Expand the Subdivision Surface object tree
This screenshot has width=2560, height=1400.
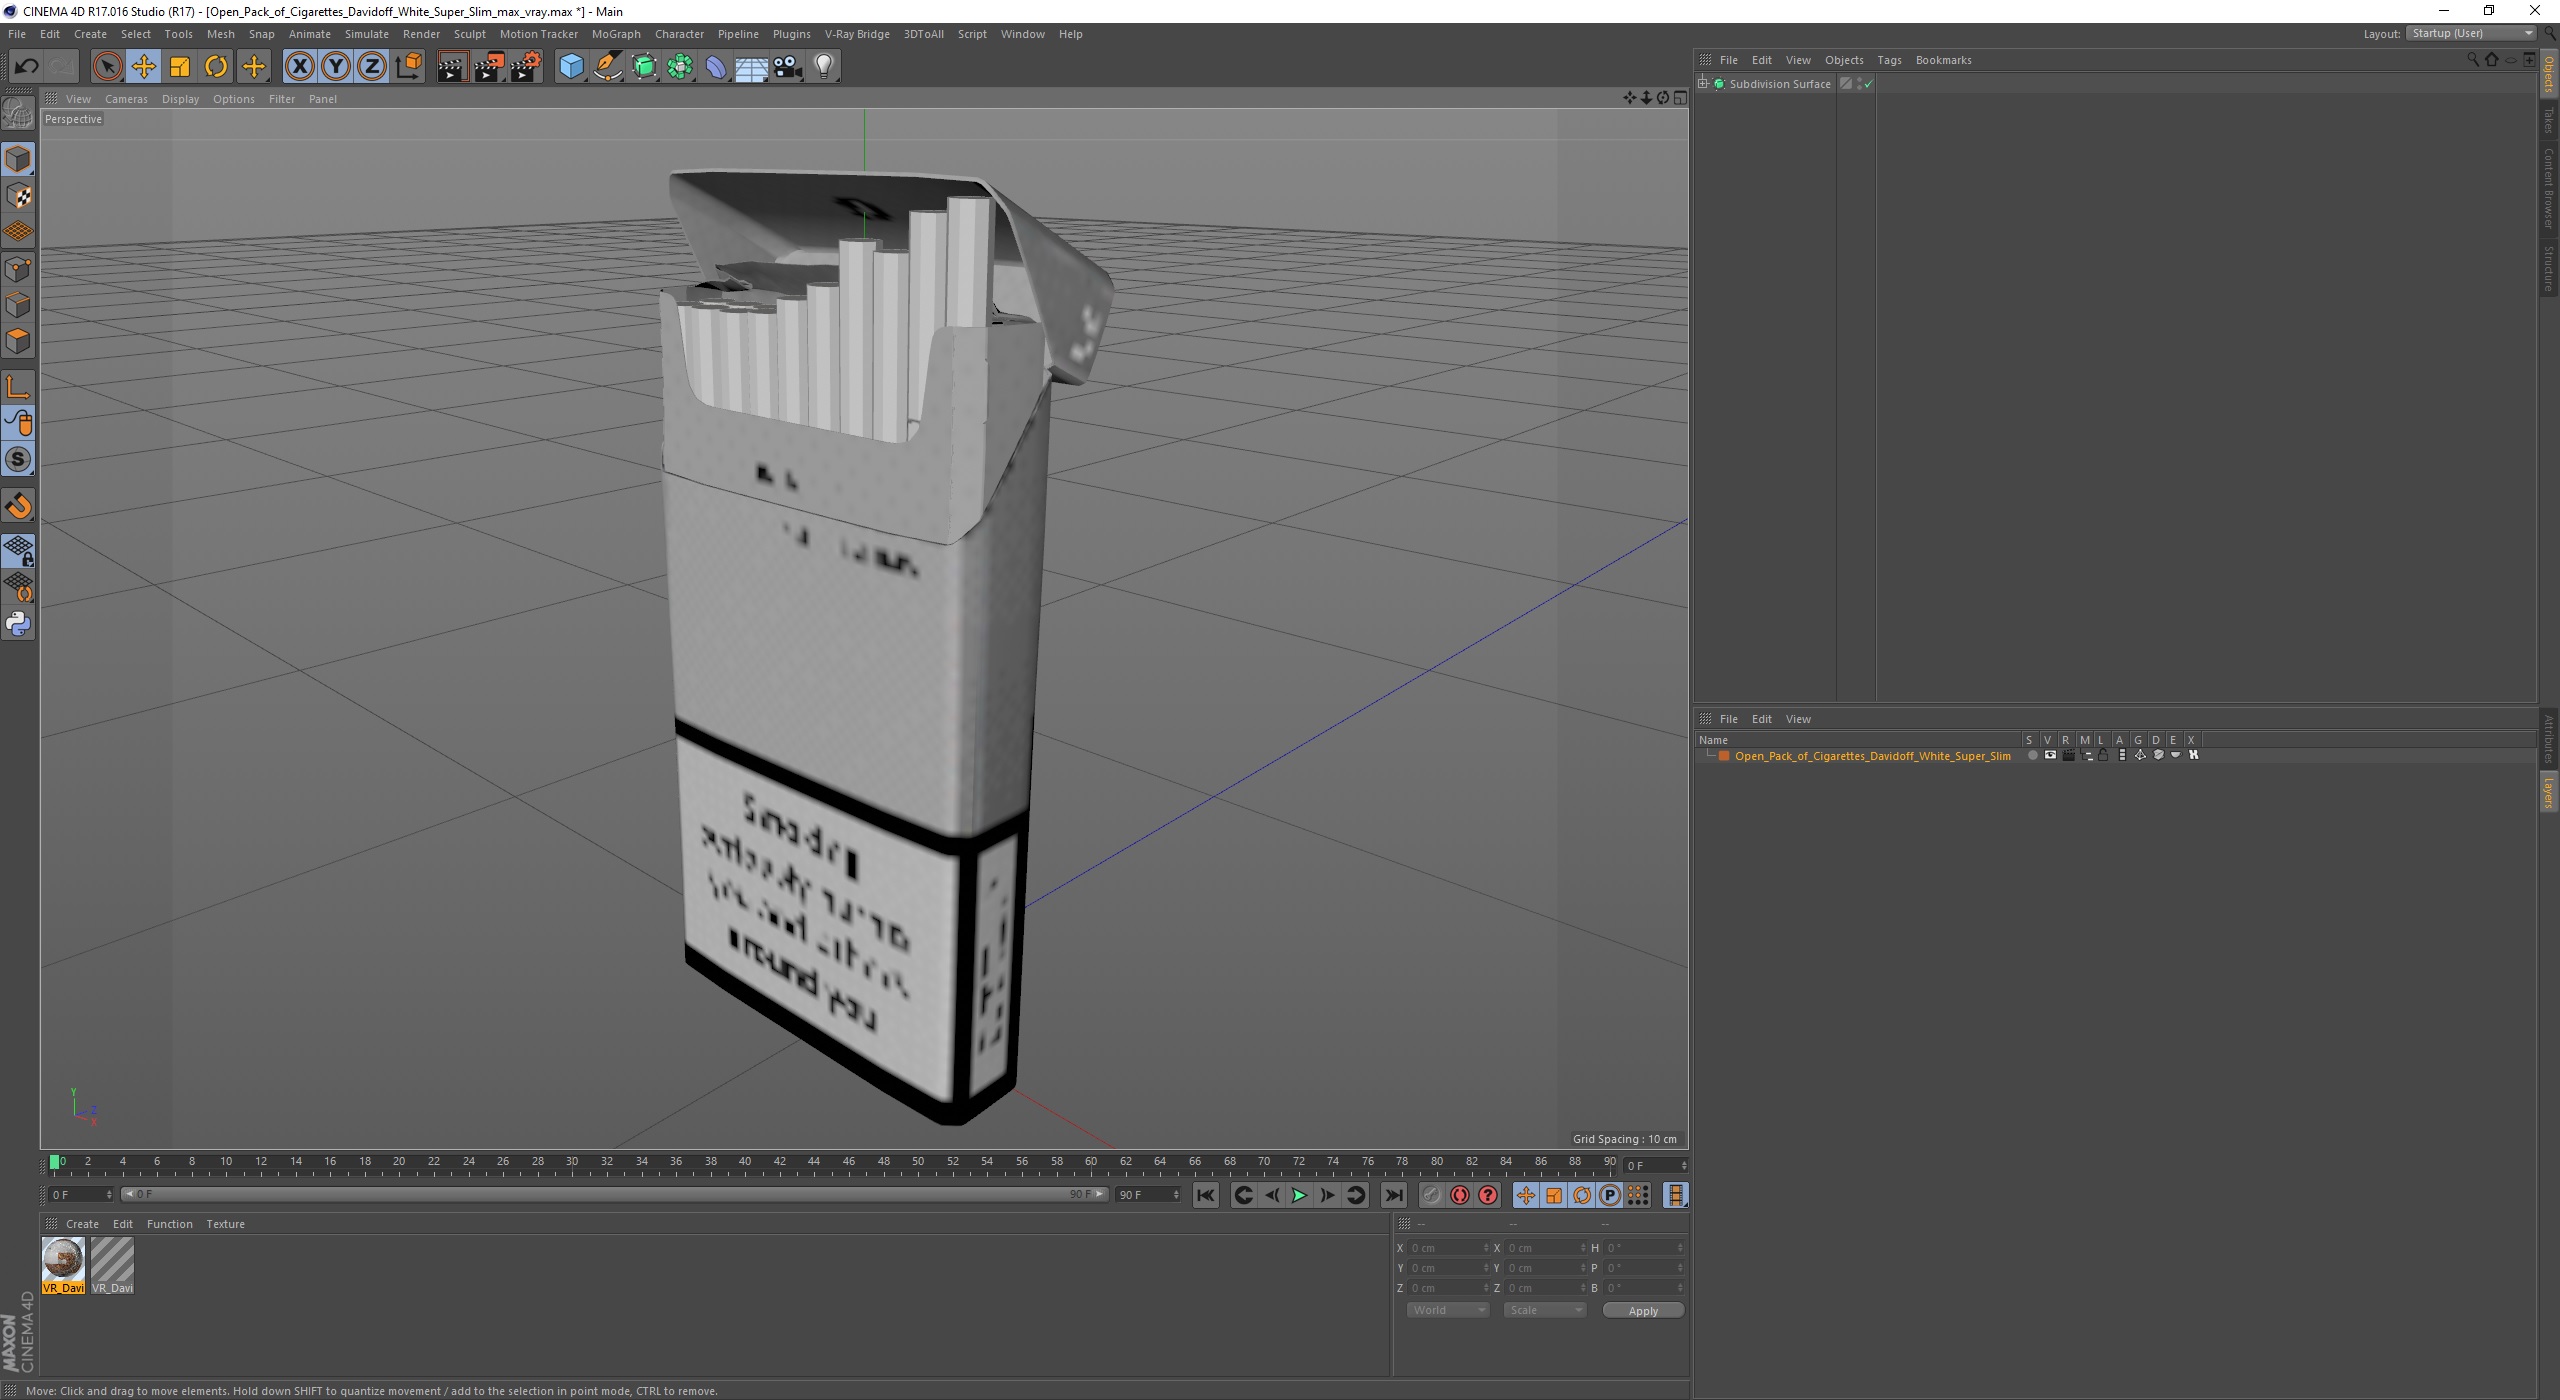click(x=1703, y=84)
